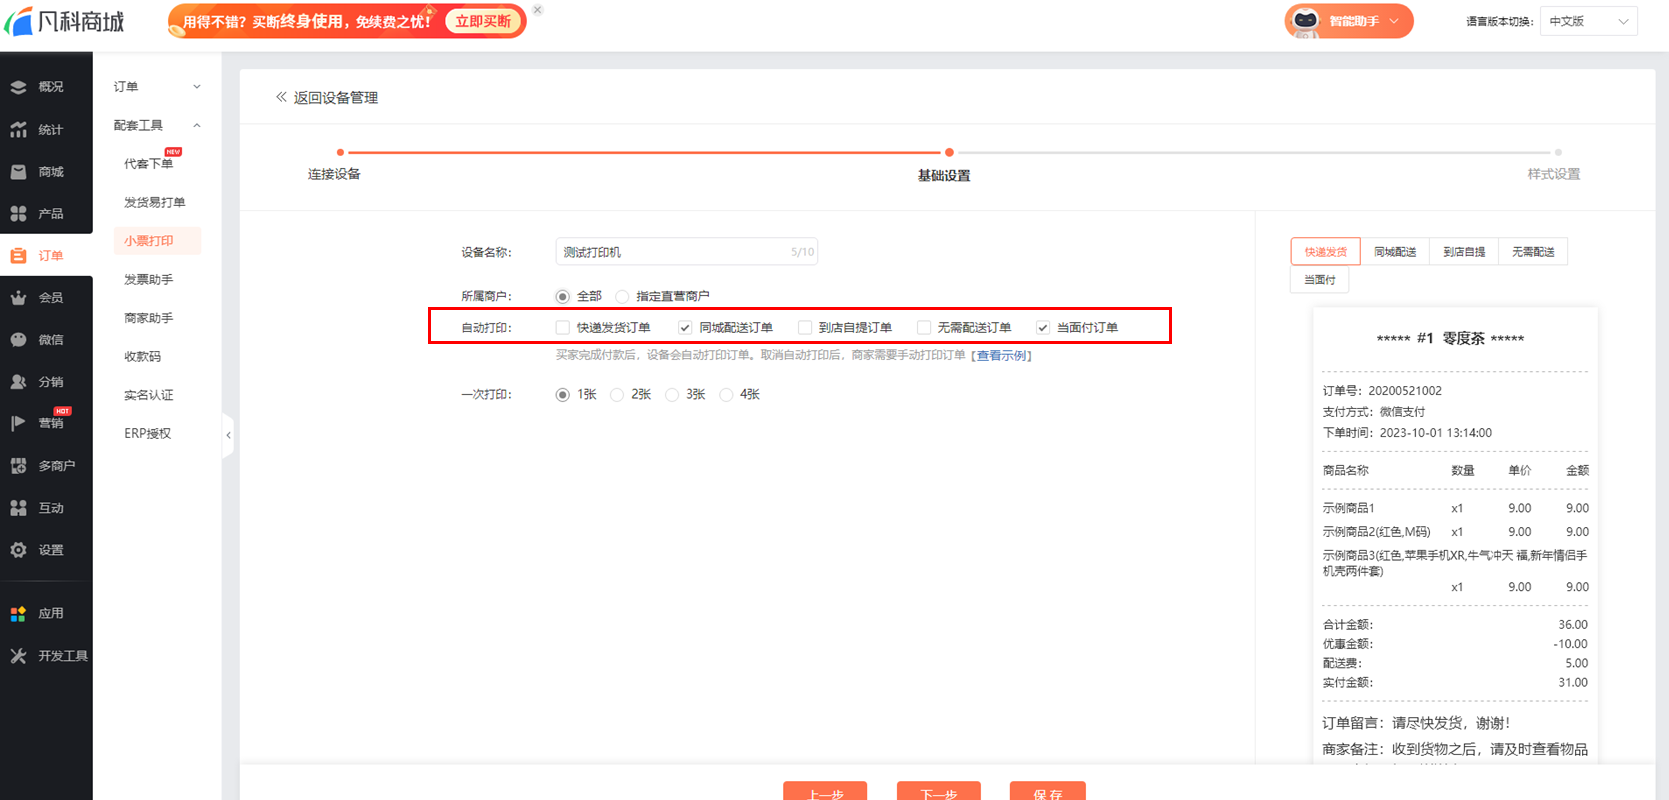The image size is (1669, 800).
Task: Open the 产品 products sidebar icon
Action: click(19, 214)
